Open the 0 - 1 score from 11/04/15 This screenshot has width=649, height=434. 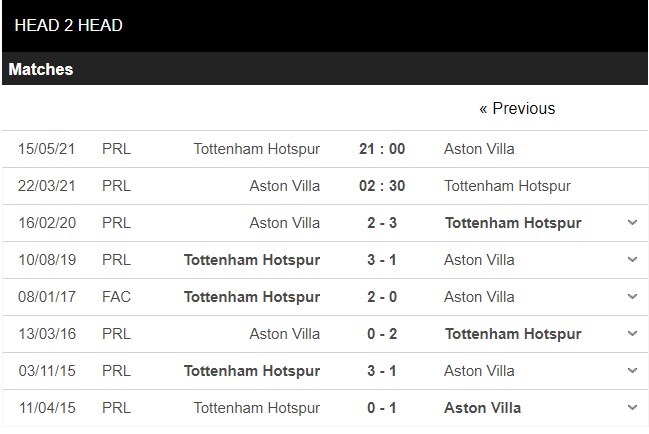(382, 408)
